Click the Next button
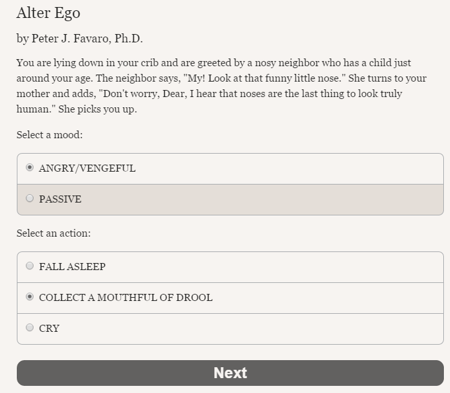 coord(230,373)
